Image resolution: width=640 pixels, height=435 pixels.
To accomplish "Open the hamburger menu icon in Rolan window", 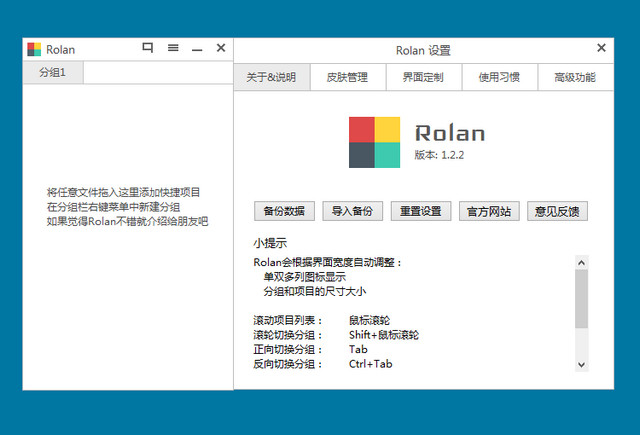I will (x=173, y=48).
